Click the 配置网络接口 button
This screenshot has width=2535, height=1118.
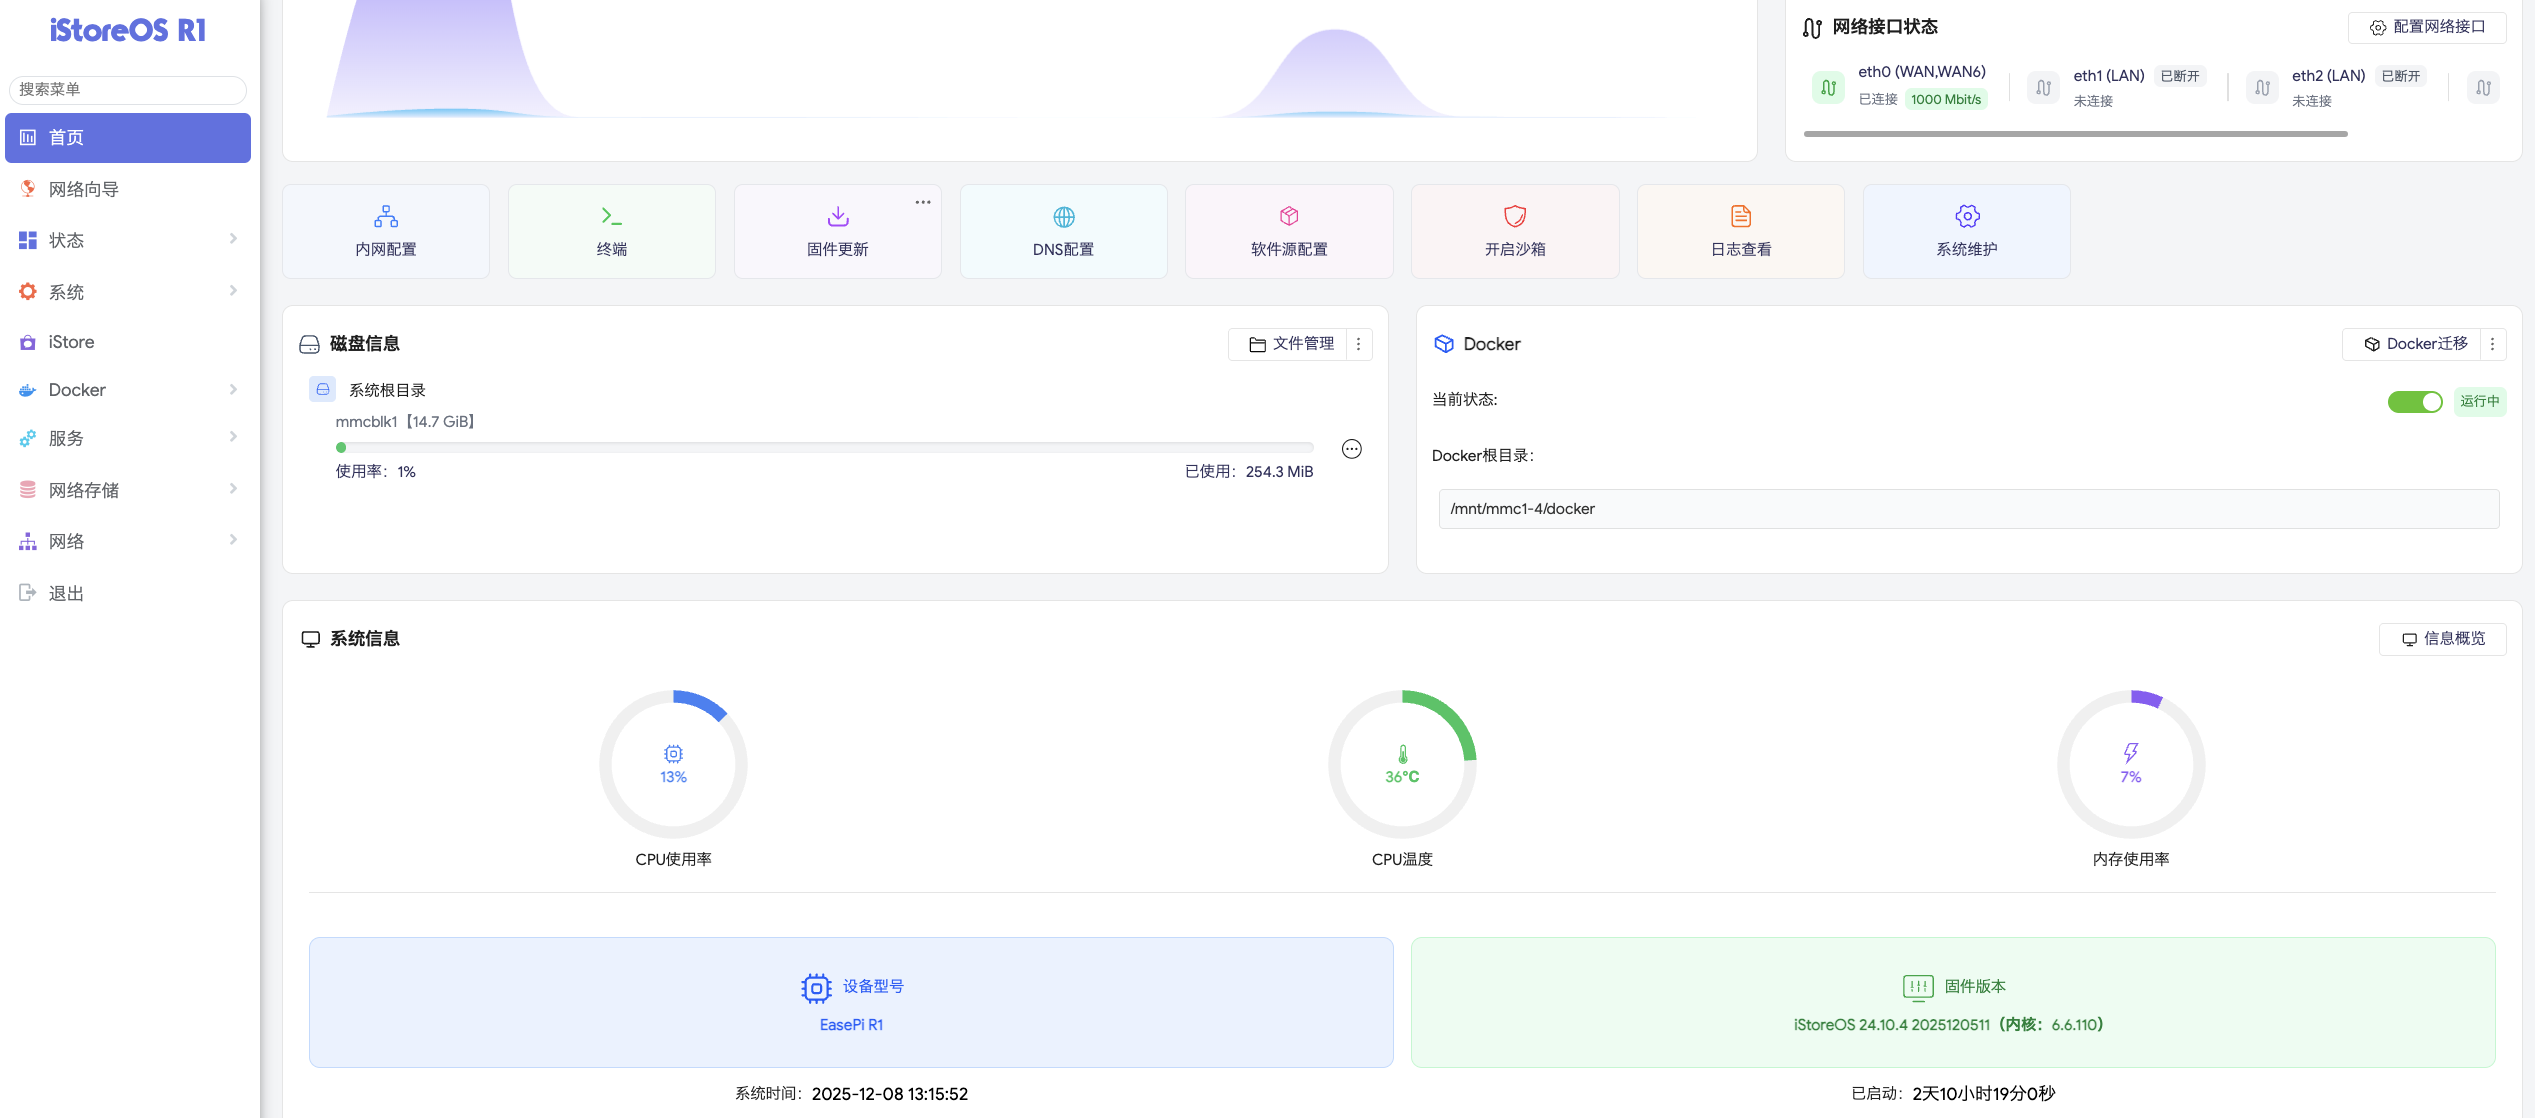pos(2427,27)
